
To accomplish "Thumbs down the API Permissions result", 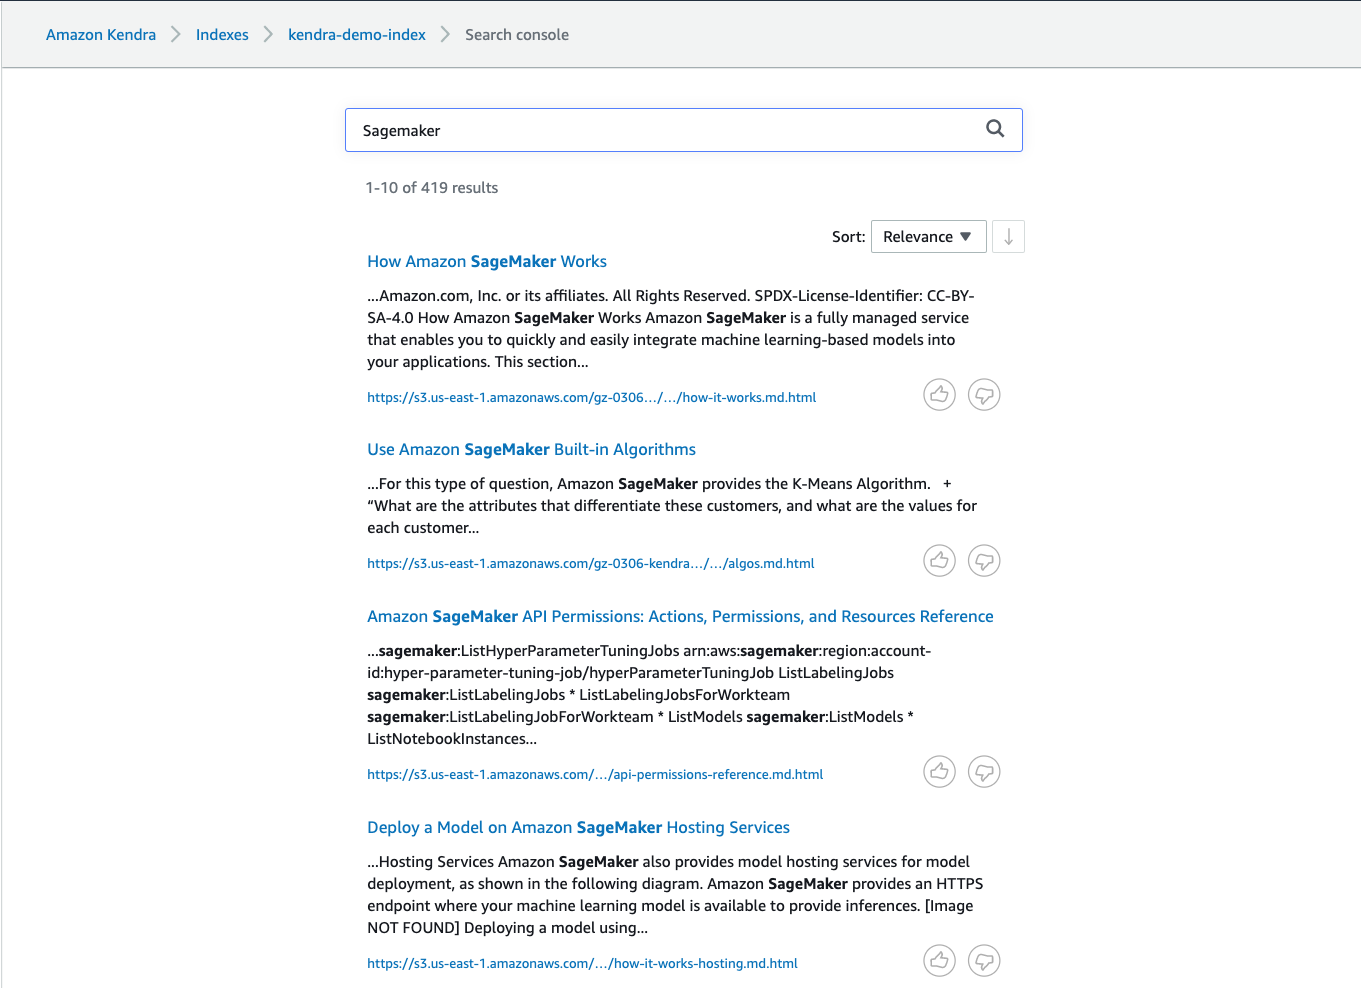I will tap(984, 772).
